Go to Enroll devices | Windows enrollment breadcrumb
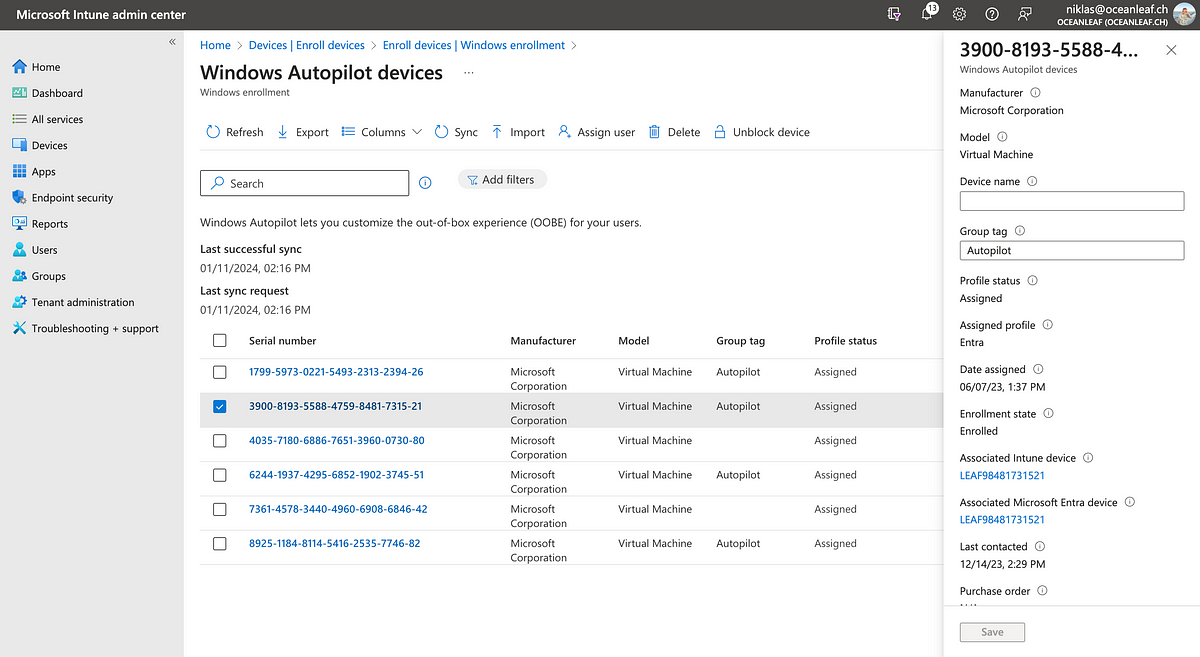Image resolution: width=1200 pixels, height=657 pixels. (474, 45)
